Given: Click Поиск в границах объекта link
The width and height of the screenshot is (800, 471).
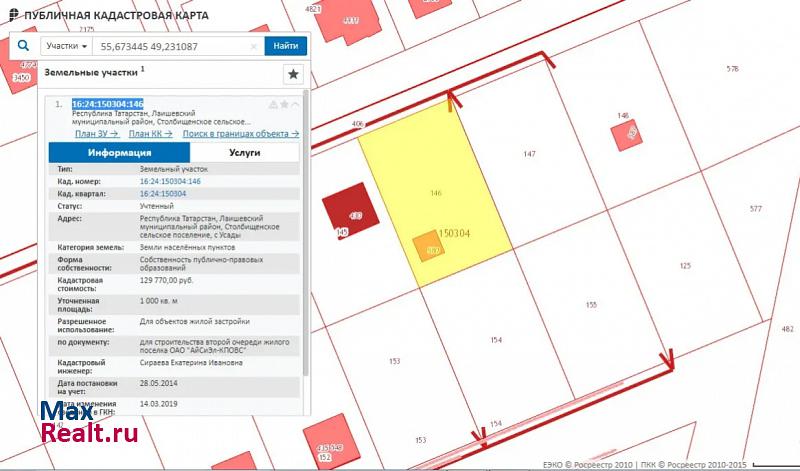Looking at the screenshot, I should [240, 133].
